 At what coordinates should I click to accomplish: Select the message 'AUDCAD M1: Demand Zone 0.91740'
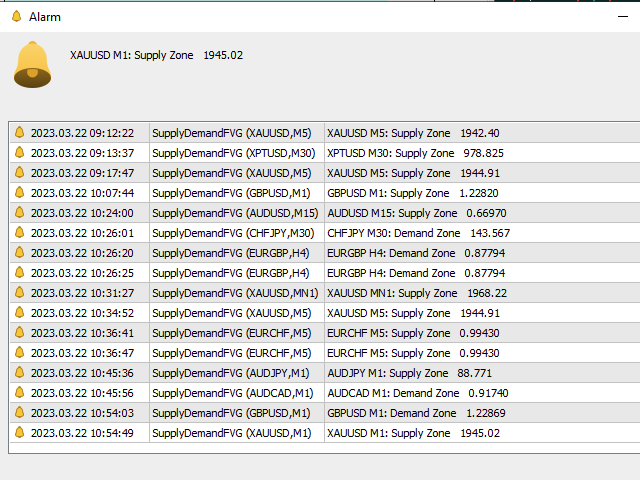pyautogui.click(x=418, y=393)
